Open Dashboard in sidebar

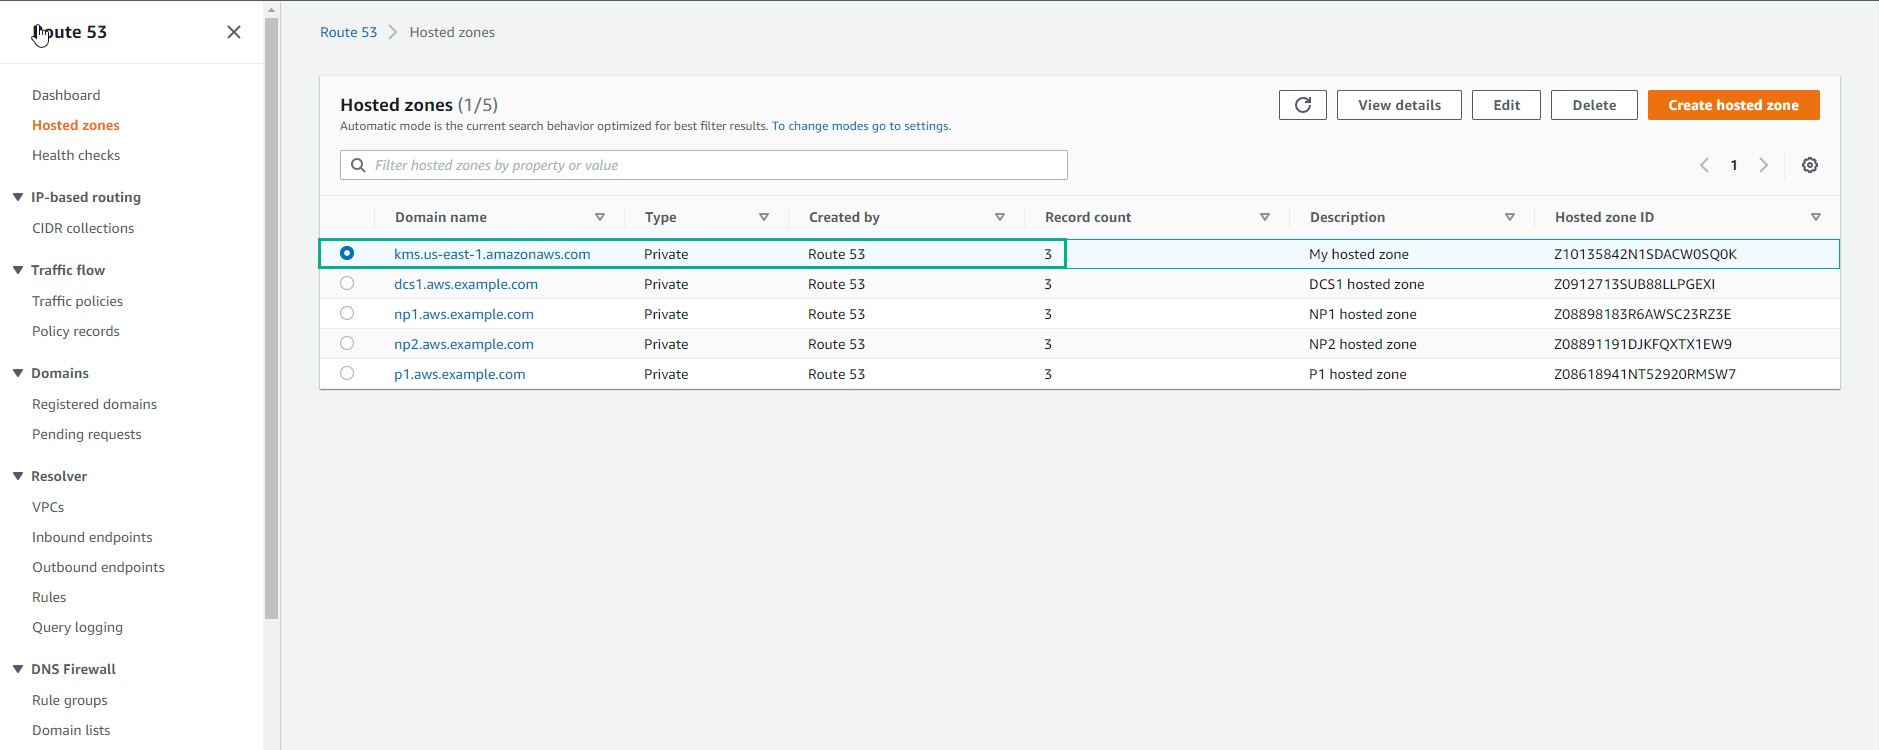coord(66,95)
